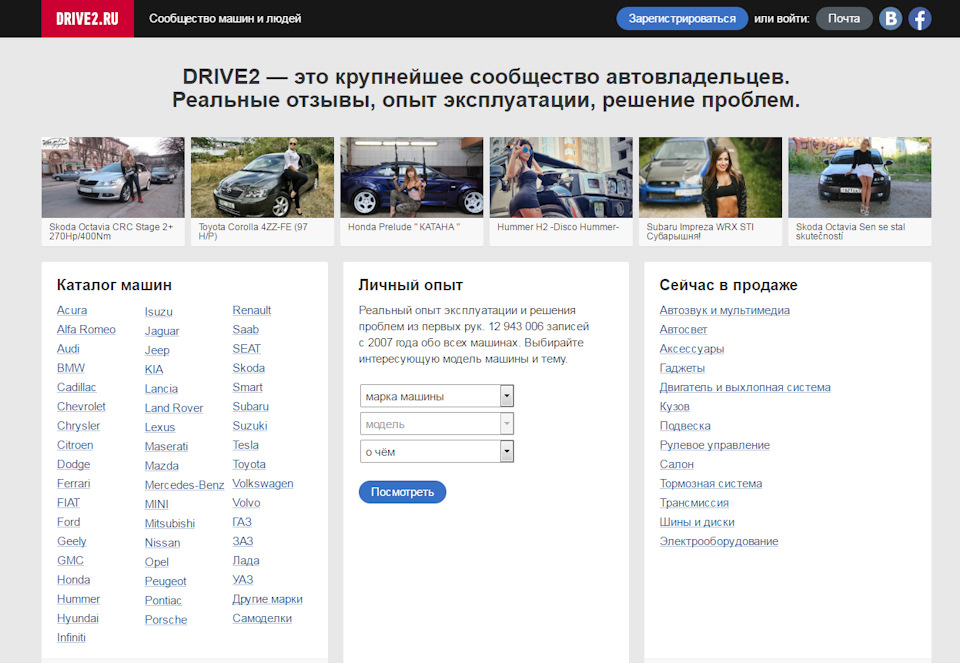This screenshot has height=663, width=960.
Task: Open Двигатель и выхлопная система category
Action: (745, 388)
